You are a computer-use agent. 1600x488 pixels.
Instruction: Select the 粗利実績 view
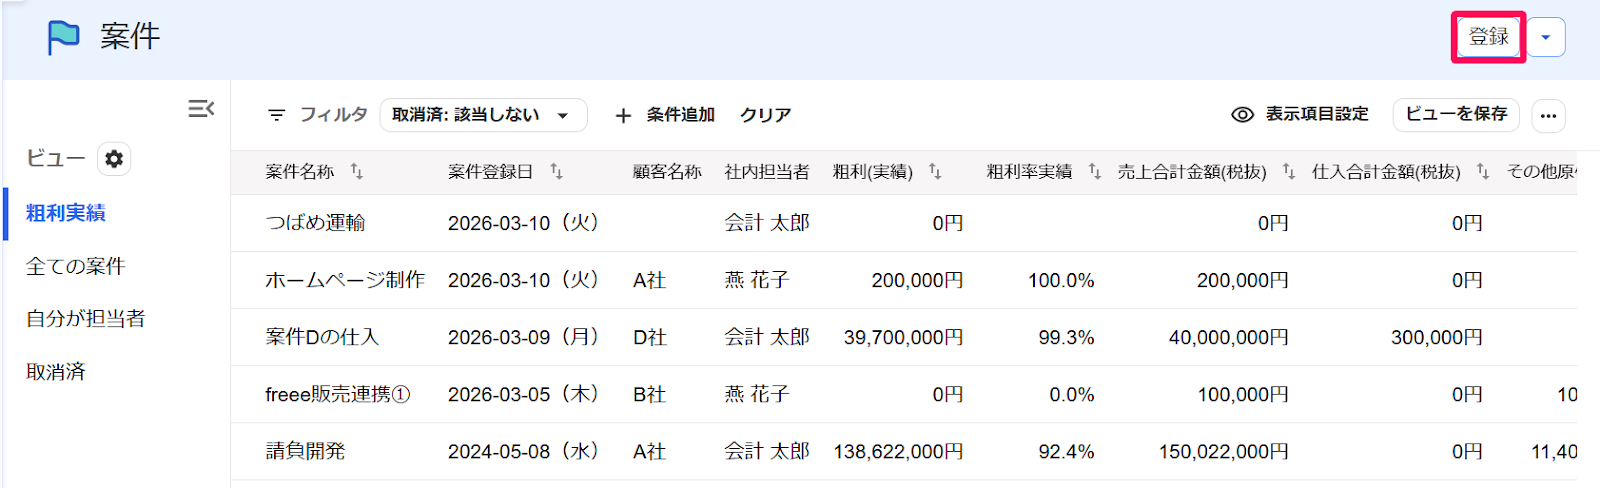tap(66, 213)
